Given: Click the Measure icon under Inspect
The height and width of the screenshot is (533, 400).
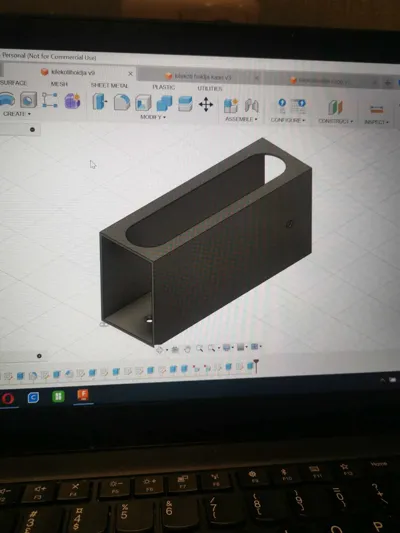Looking at the screenshot, I should click(x=377, y=109).
